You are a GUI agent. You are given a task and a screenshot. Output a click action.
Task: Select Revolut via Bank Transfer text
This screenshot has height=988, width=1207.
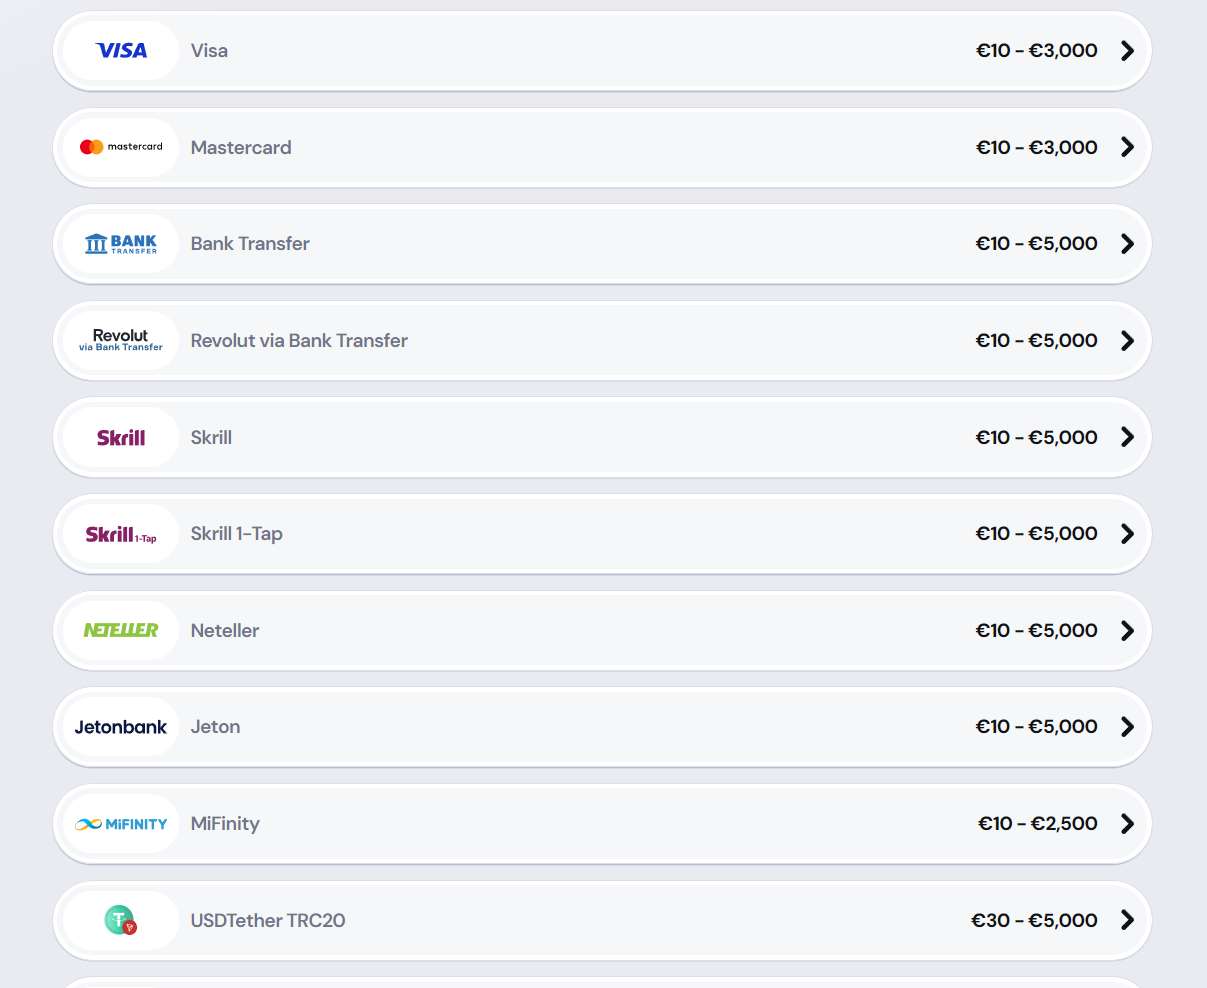[x=299, y=340]
